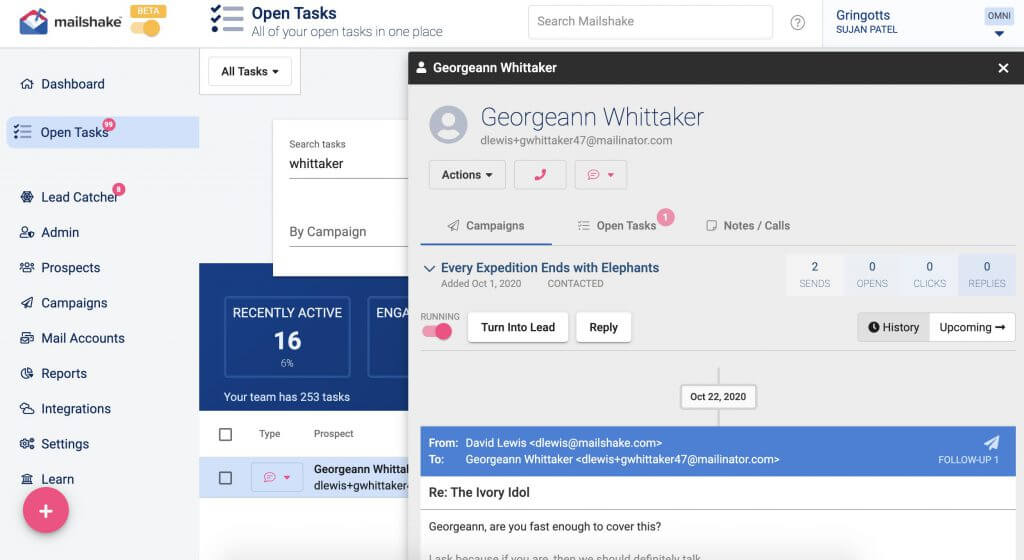The image size is (1024, 560).
Task: Open the message bubble dropdown in panel
Action: 601,175
